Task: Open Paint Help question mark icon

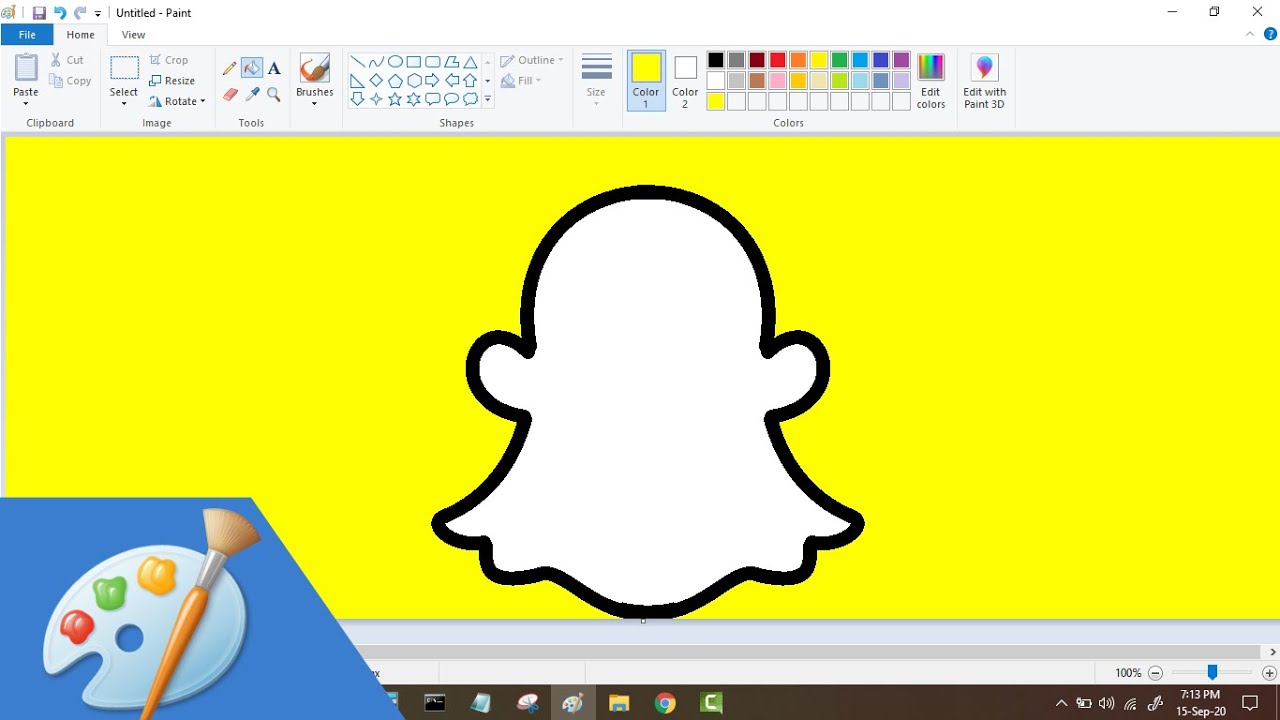Action: [x=1270, y=34]
